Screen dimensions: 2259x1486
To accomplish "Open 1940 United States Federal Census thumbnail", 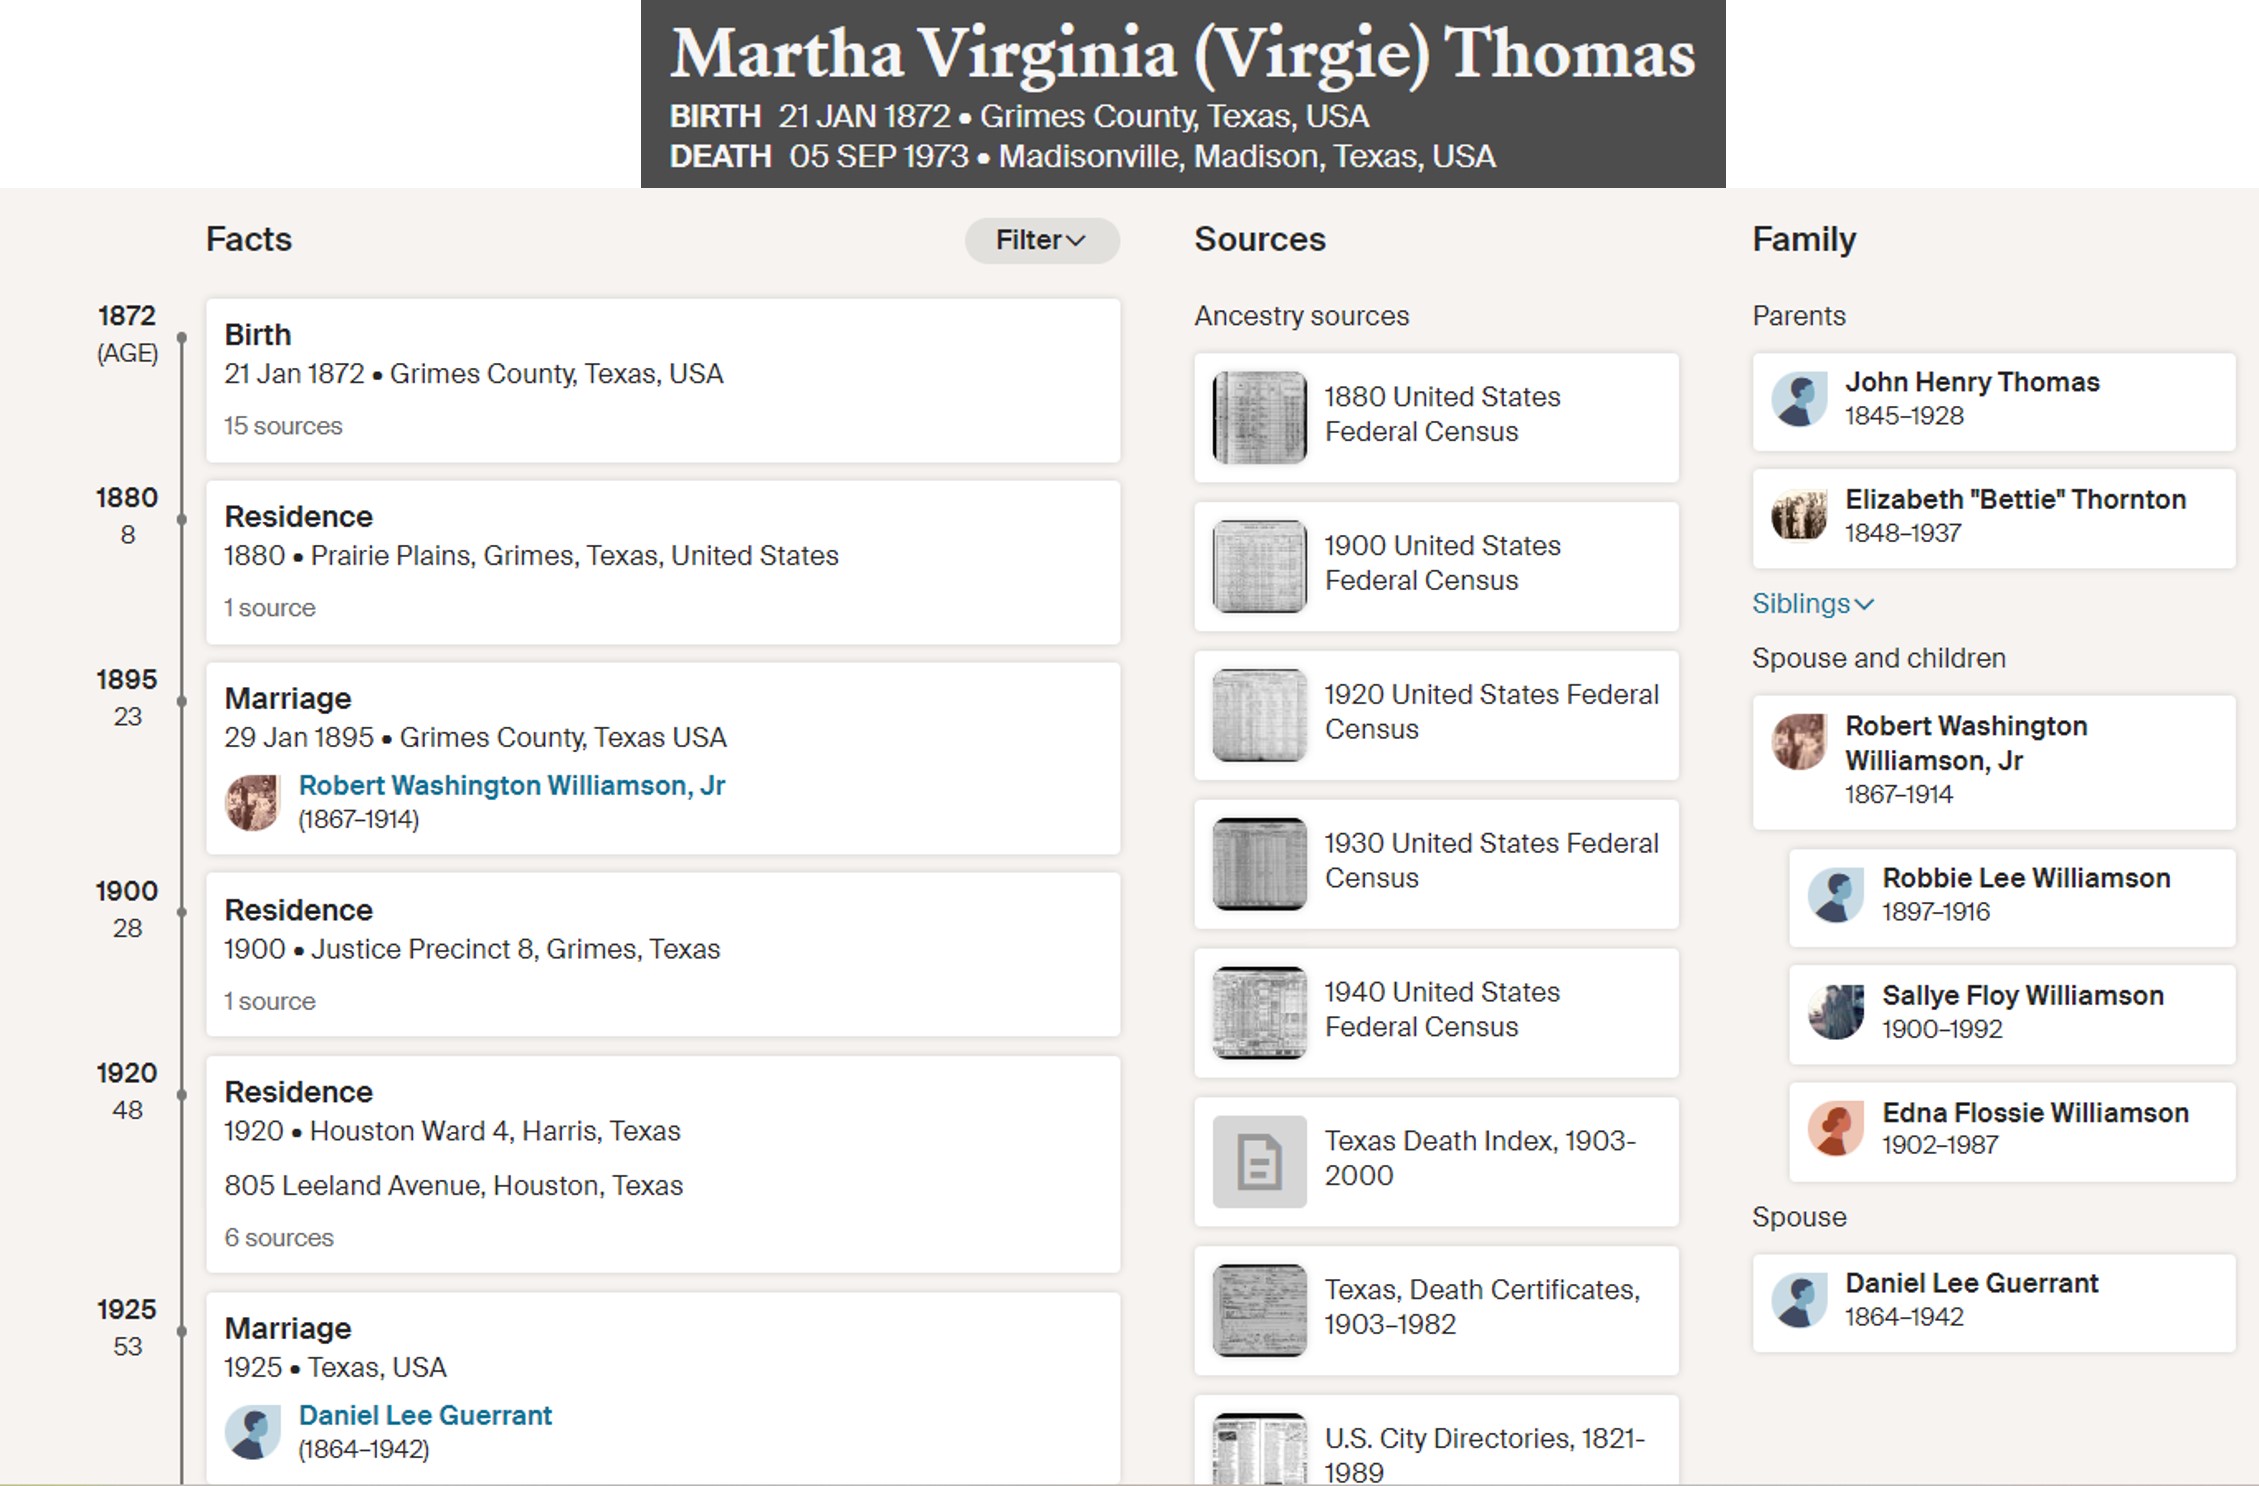I will pos(1259,1012).
